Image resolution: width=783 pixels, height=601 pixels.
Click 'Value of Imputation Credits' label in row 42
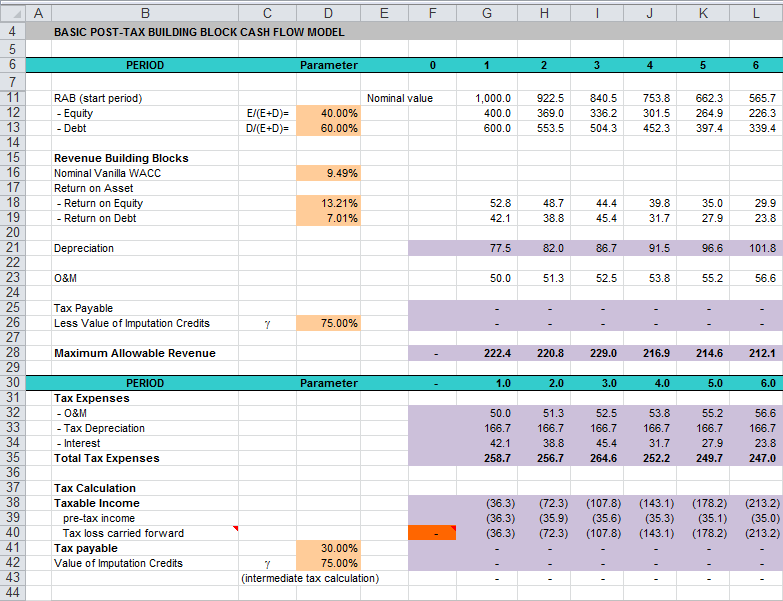[x=118, y=563]
